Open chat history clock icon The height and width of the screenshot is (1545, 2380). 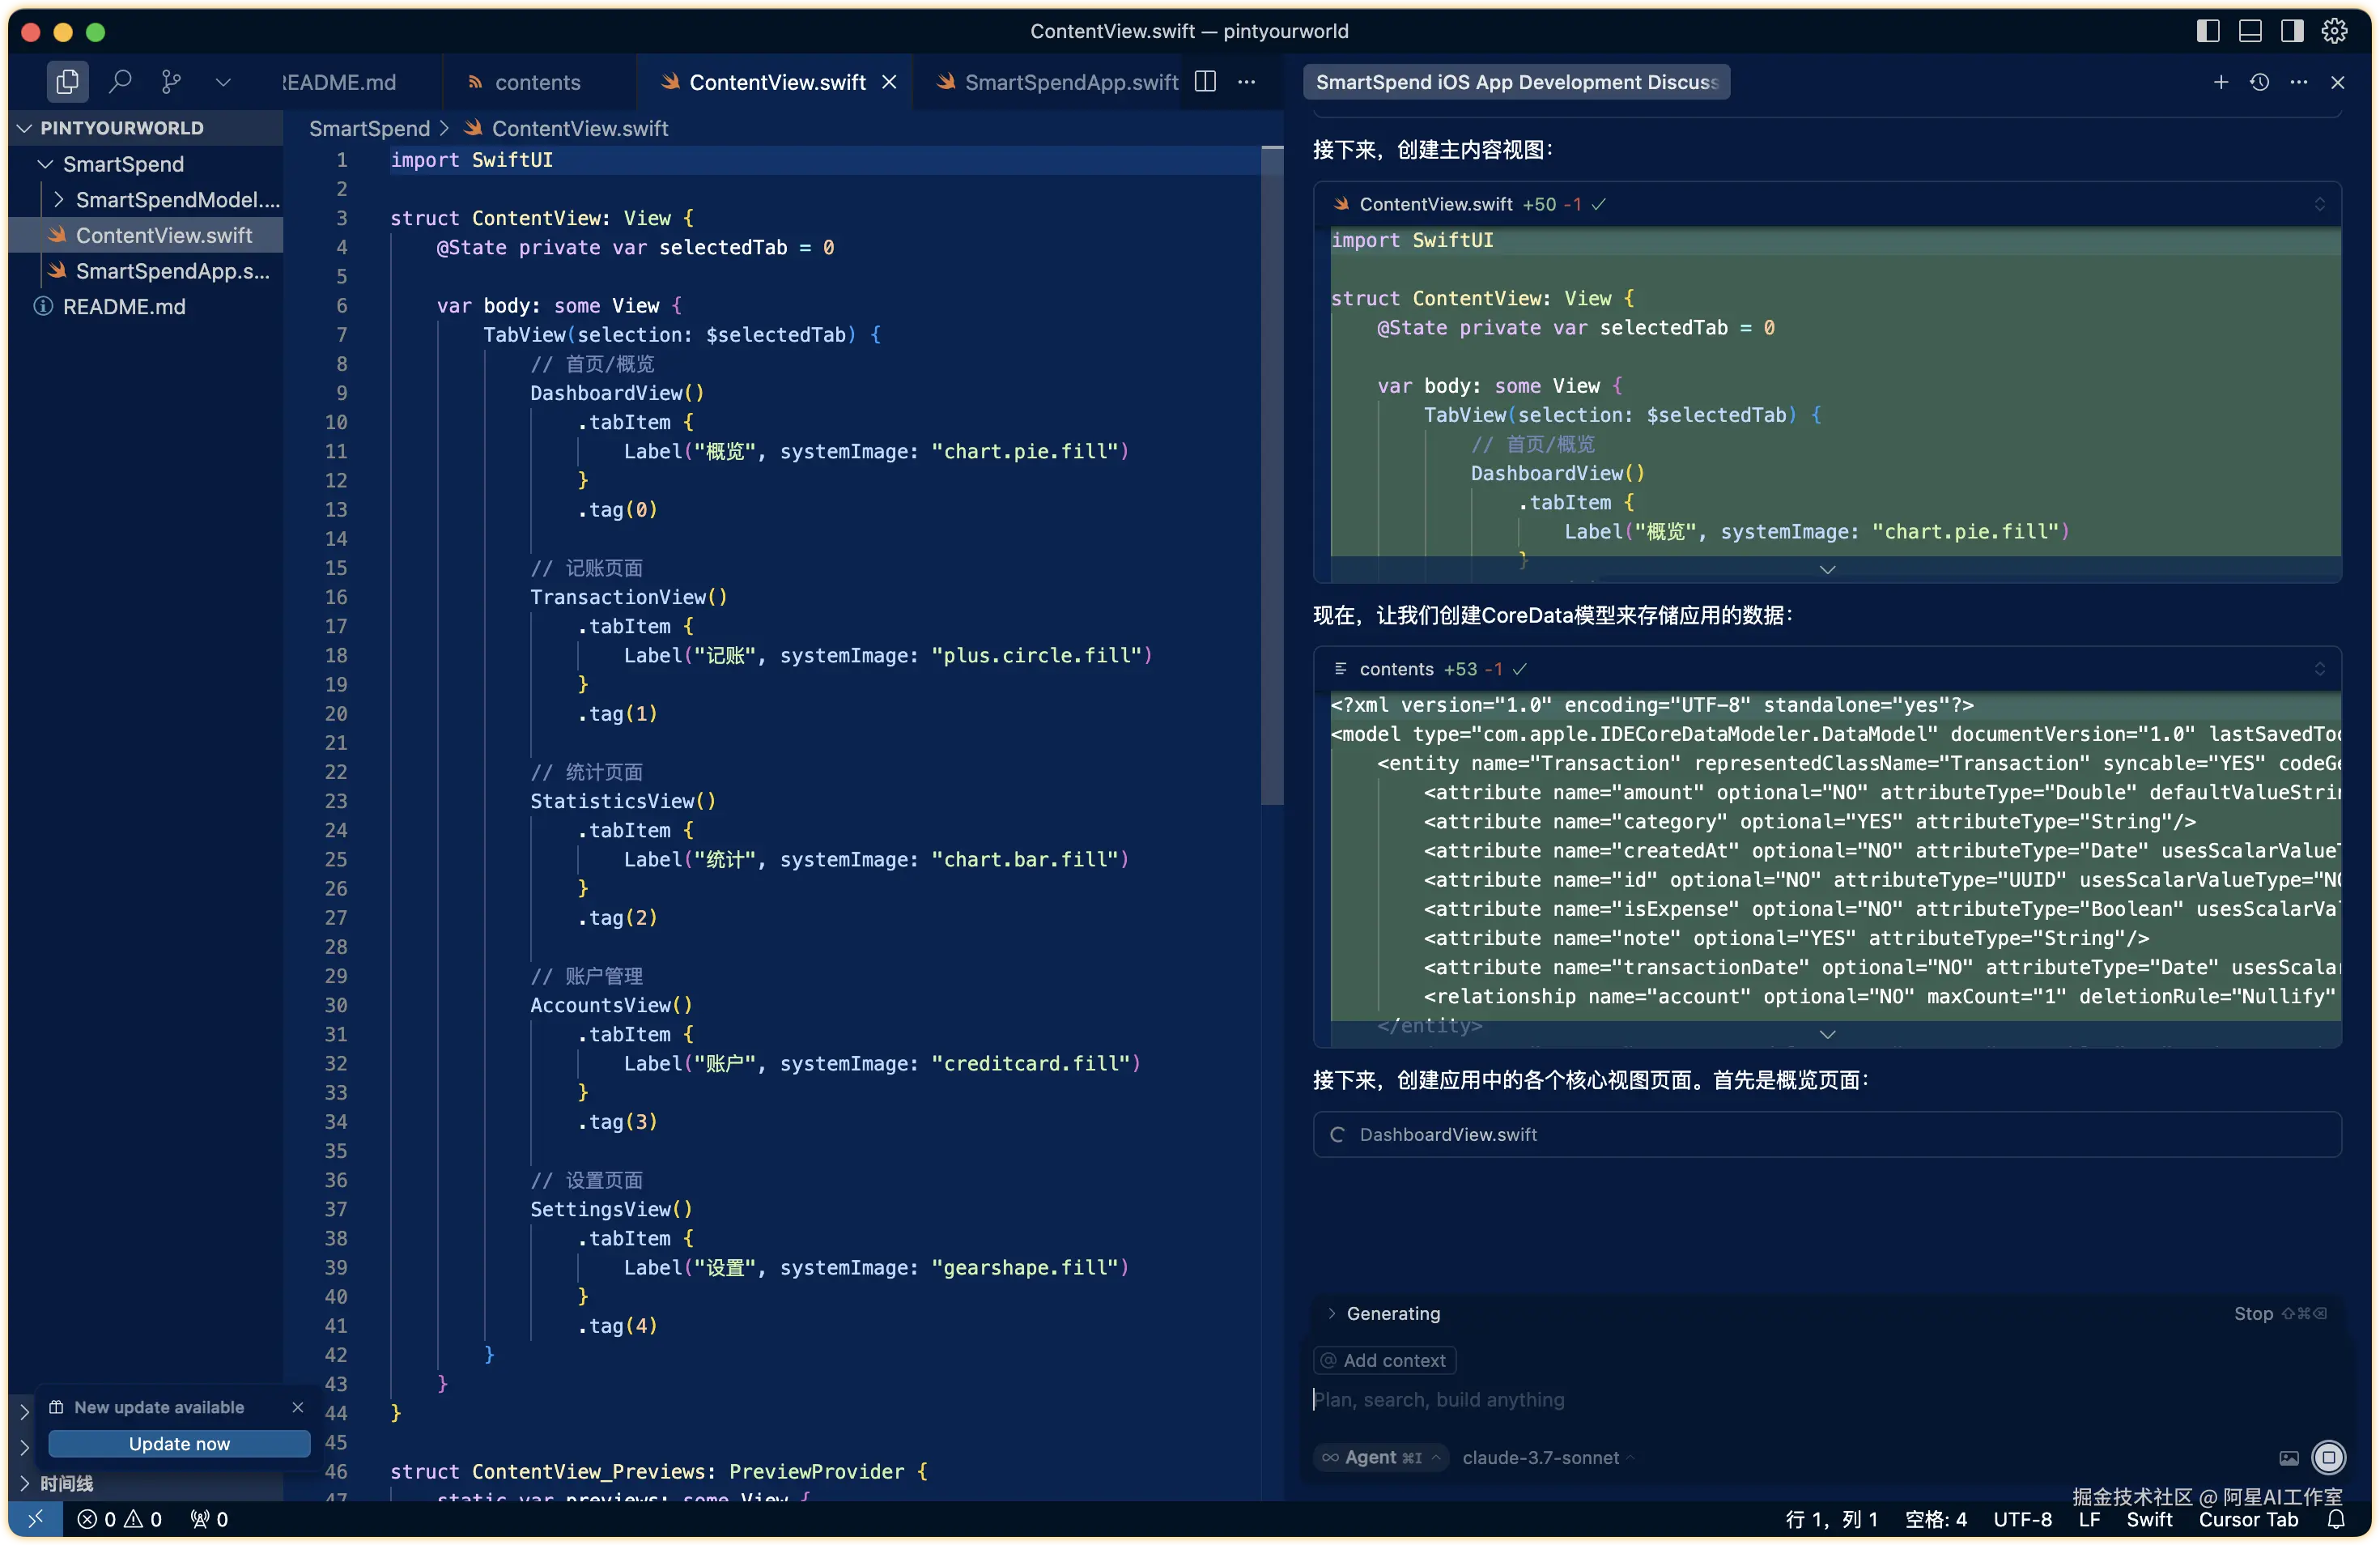pos(2259,82)
